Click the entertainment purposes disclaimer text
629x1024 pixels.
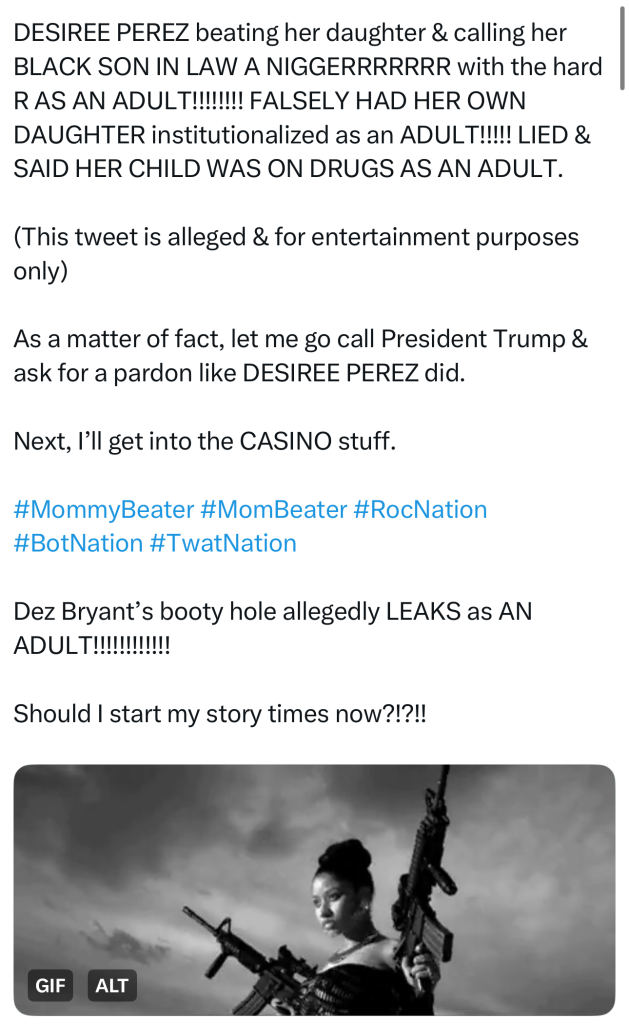[295, 237]
